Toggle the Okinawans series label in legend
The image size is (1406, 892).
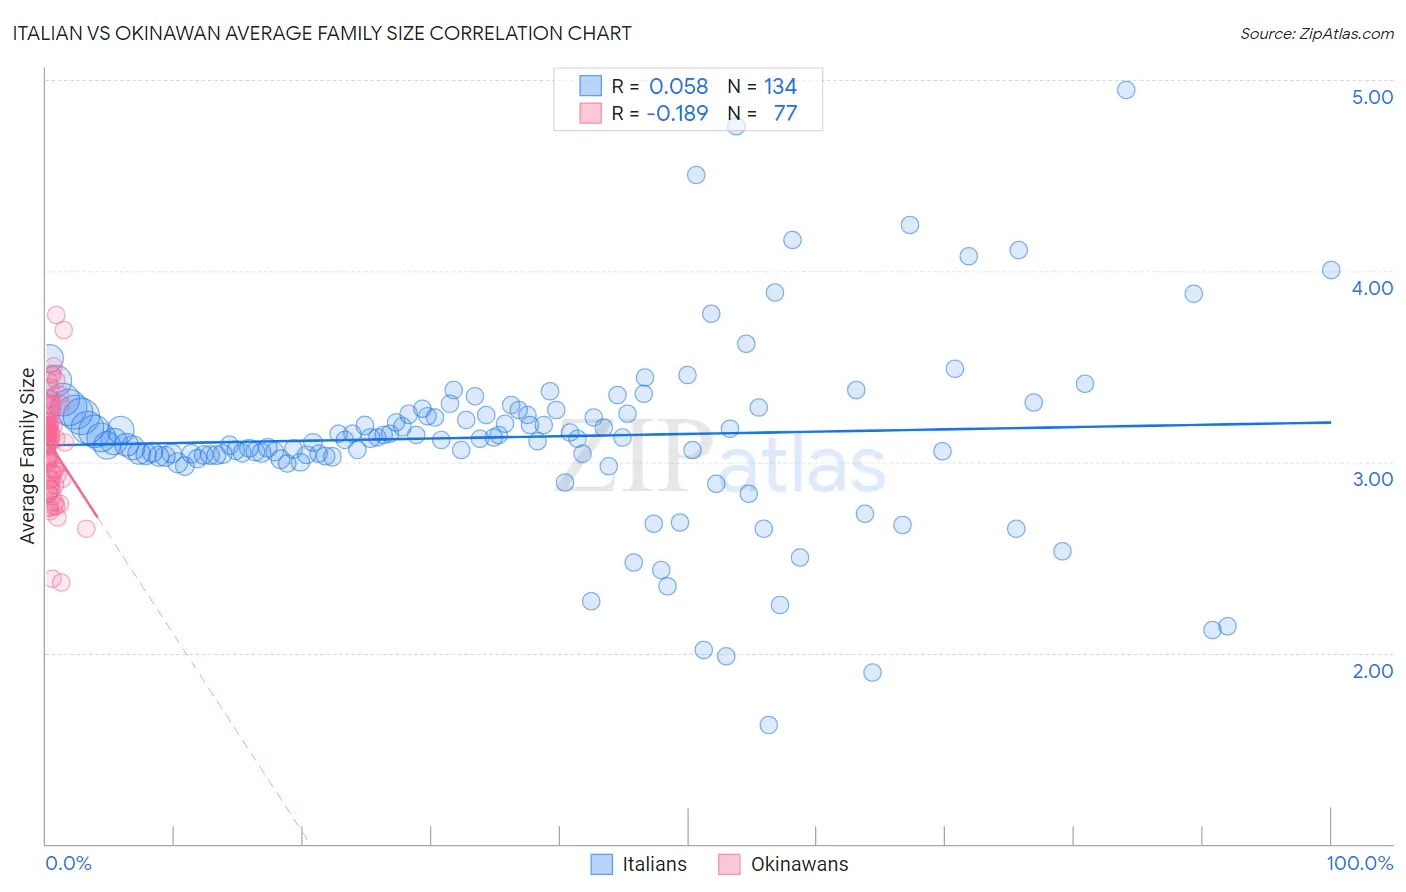point(799,864)
